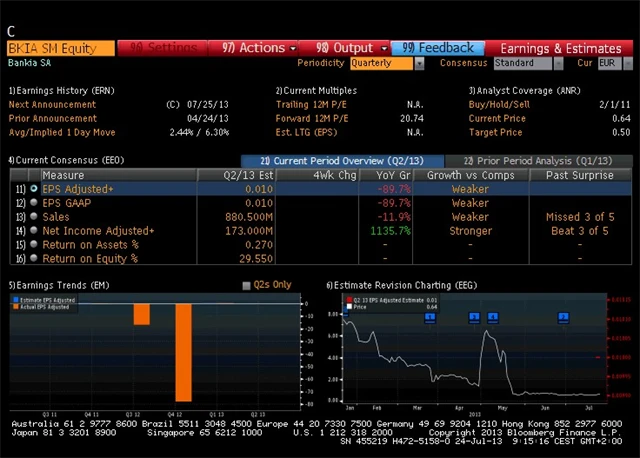Open the Periodicity Quarterly dropdown arrow
Screen dimensions: 640x458
pos(419,63)
